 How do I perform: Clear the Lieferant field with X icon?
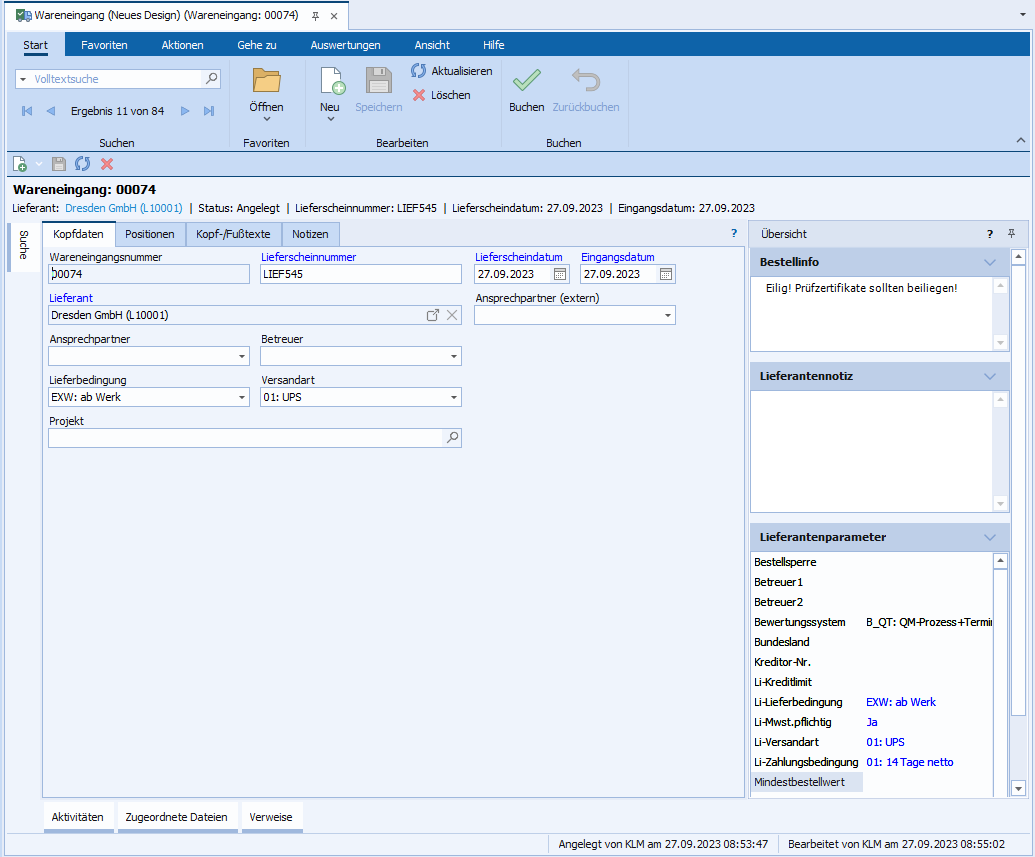452,315
